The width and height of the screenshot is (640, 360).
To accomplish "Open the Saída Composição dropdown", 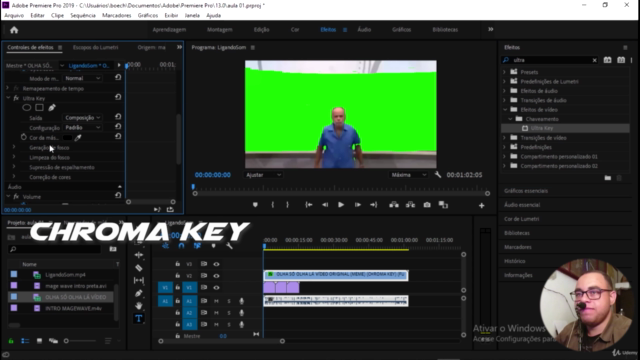I will [x=82, y=118].
